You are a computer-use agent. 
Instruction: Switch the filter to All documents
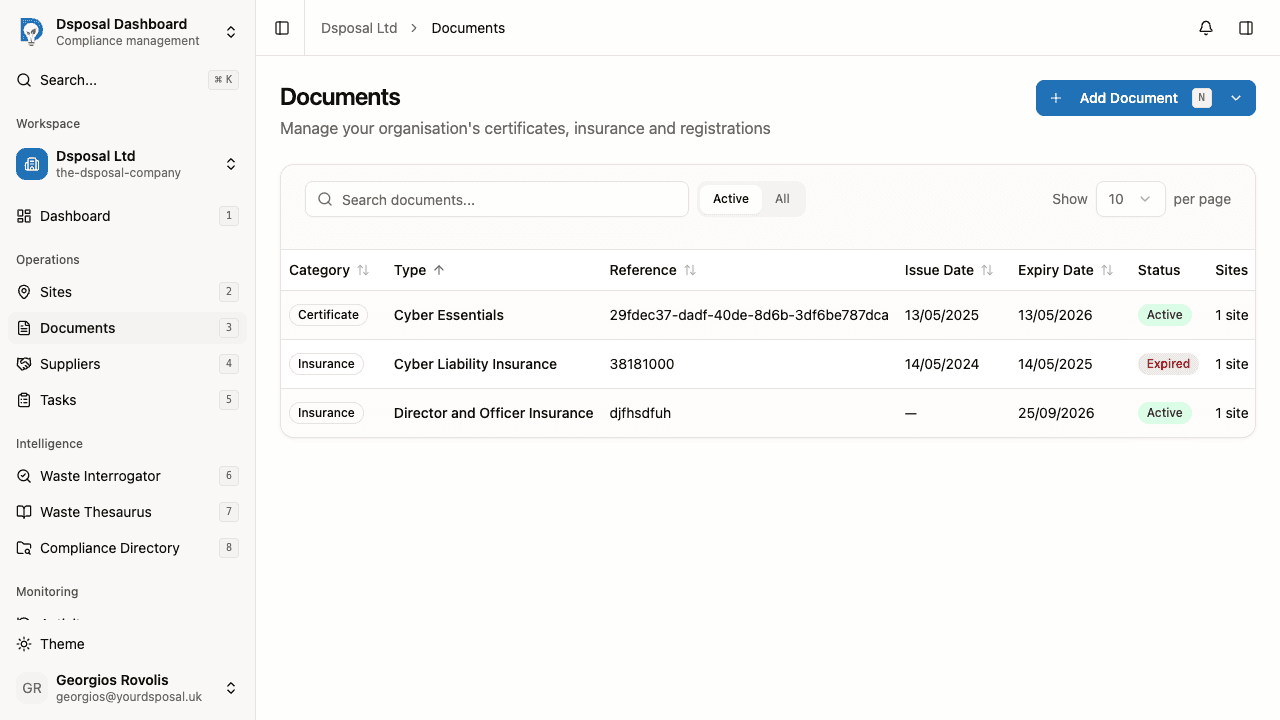pyautogui.click(x=782, y=199)
